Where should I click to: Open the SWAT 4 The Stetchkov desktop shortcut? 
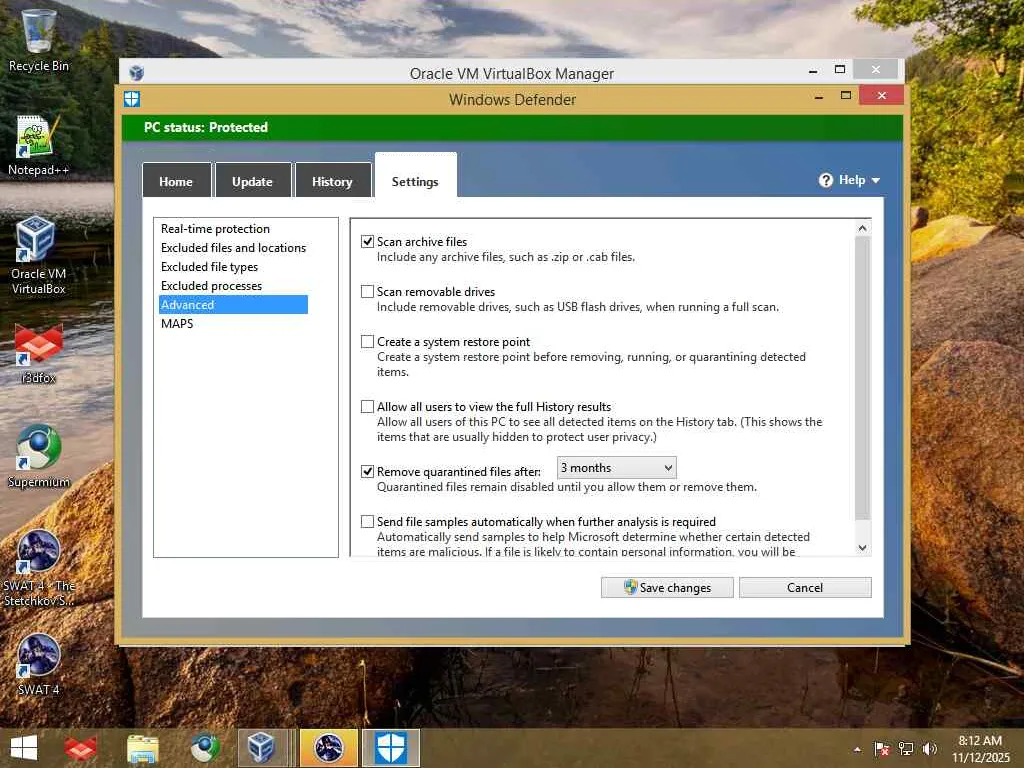[x=38, y=567]
